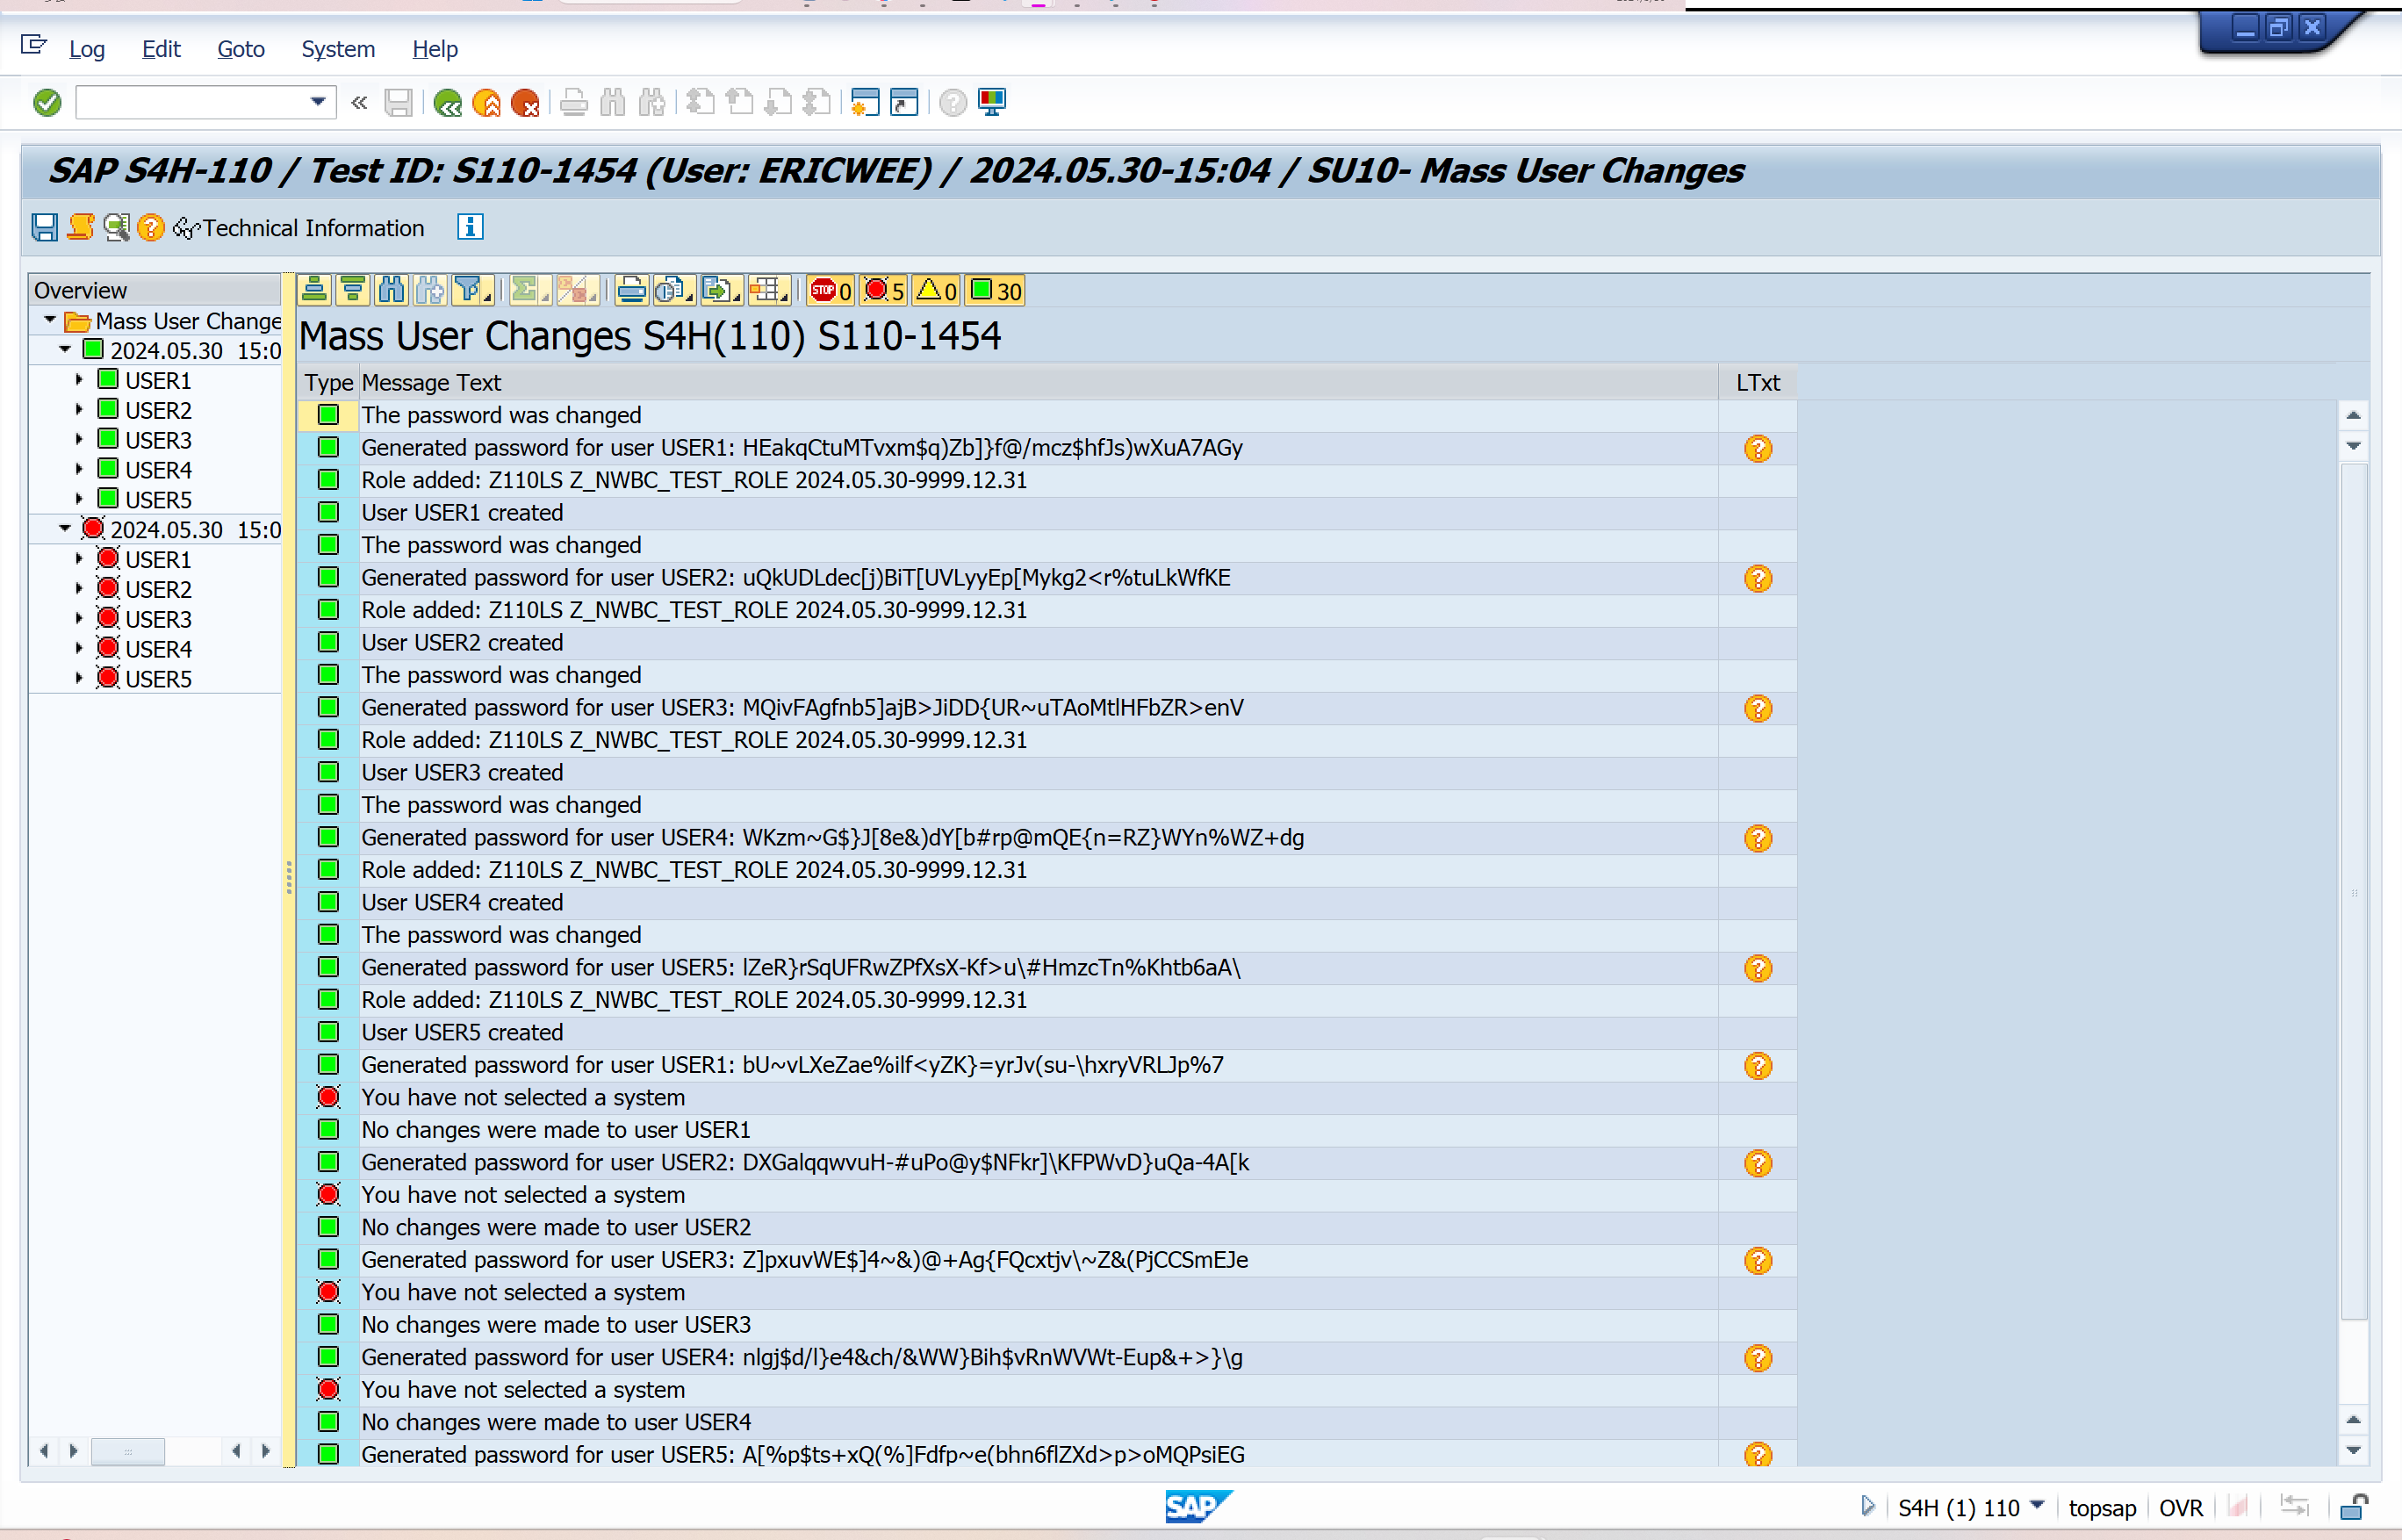
Task: Toggle the red Errors filter showing 5
Action: [884, 291]
